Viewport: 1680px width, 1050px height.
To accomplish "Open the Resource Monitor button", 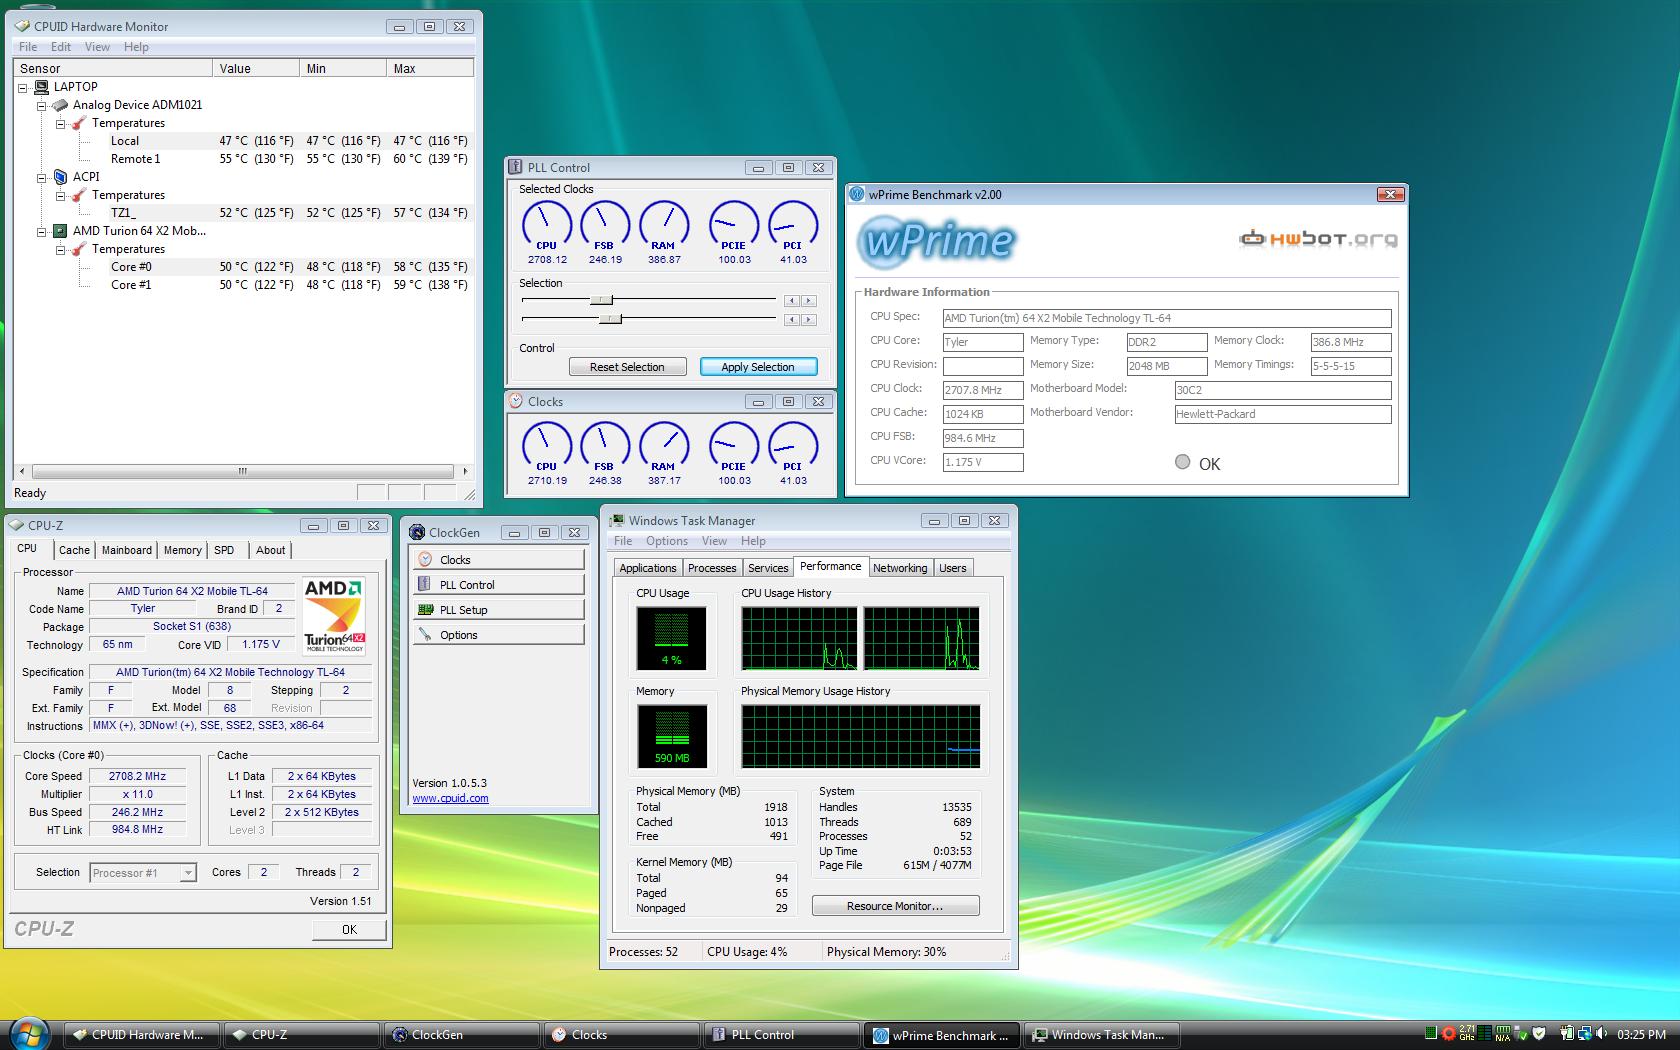I will click(895, 906).
